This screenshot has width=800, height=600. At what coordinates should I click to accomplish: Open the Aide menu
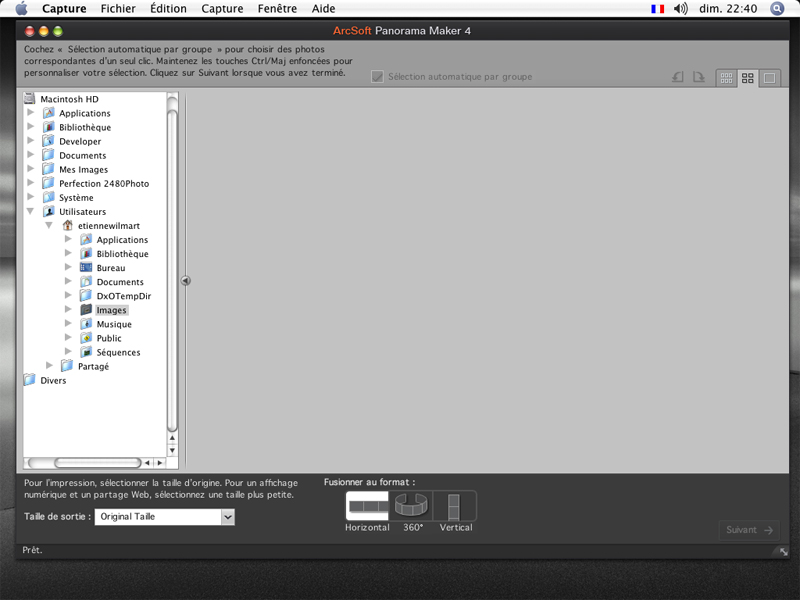[x=323, y=9]
